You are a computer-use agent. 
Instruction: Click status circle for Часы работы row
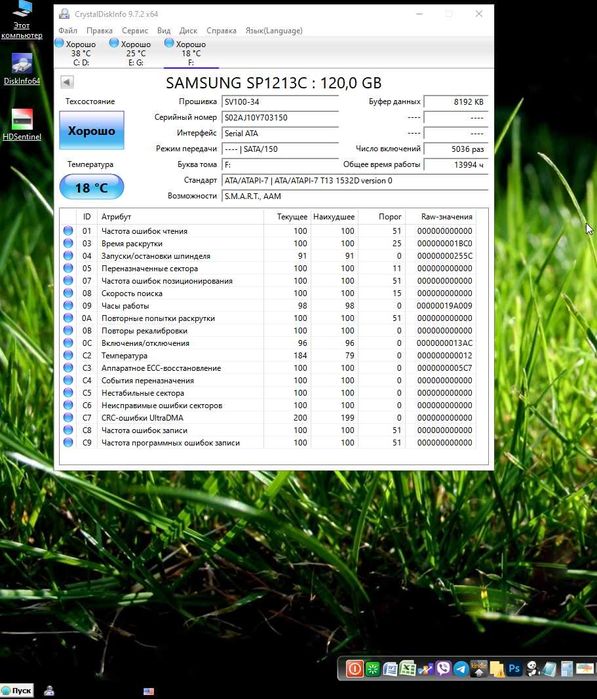[68, 305]
